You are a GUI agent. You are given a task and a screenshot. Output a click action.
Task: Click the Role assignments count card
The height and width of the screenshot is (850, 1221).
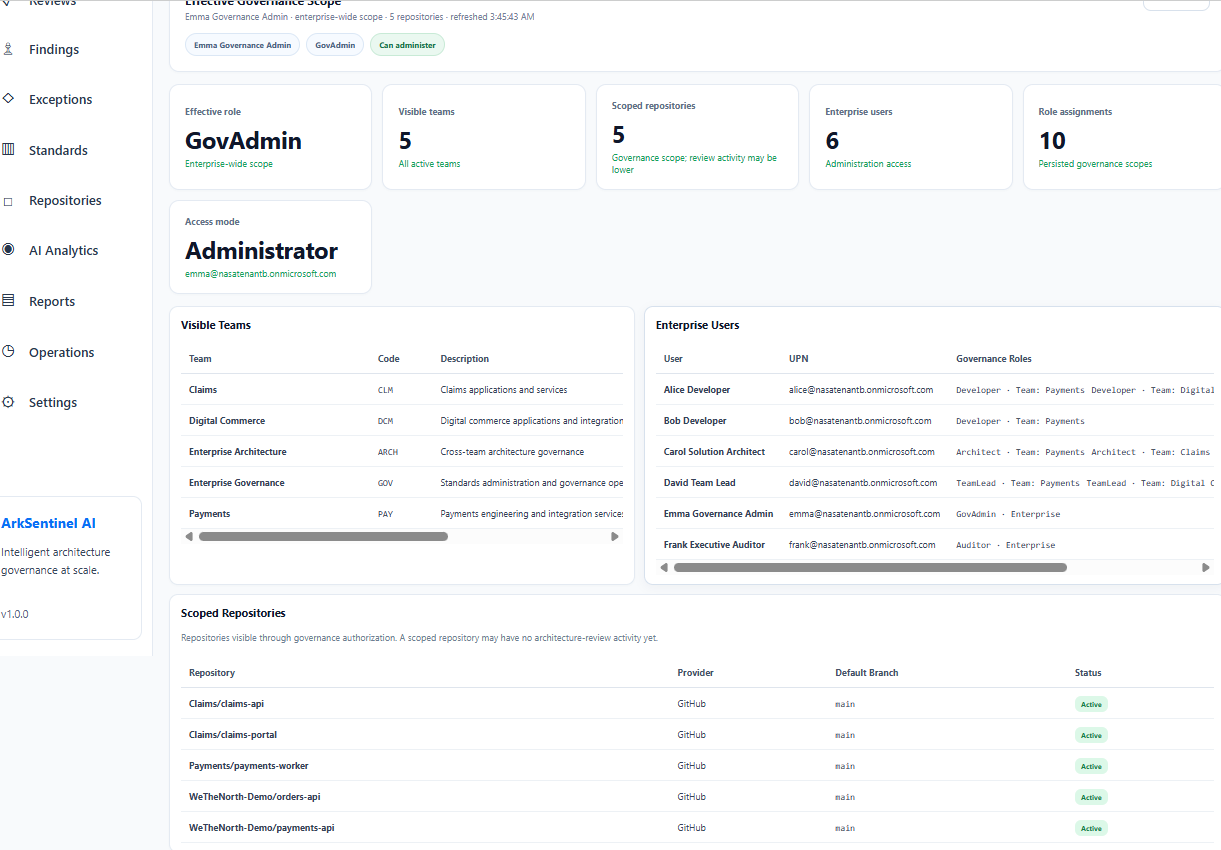pyautogui.click(x=1122, y=137)
